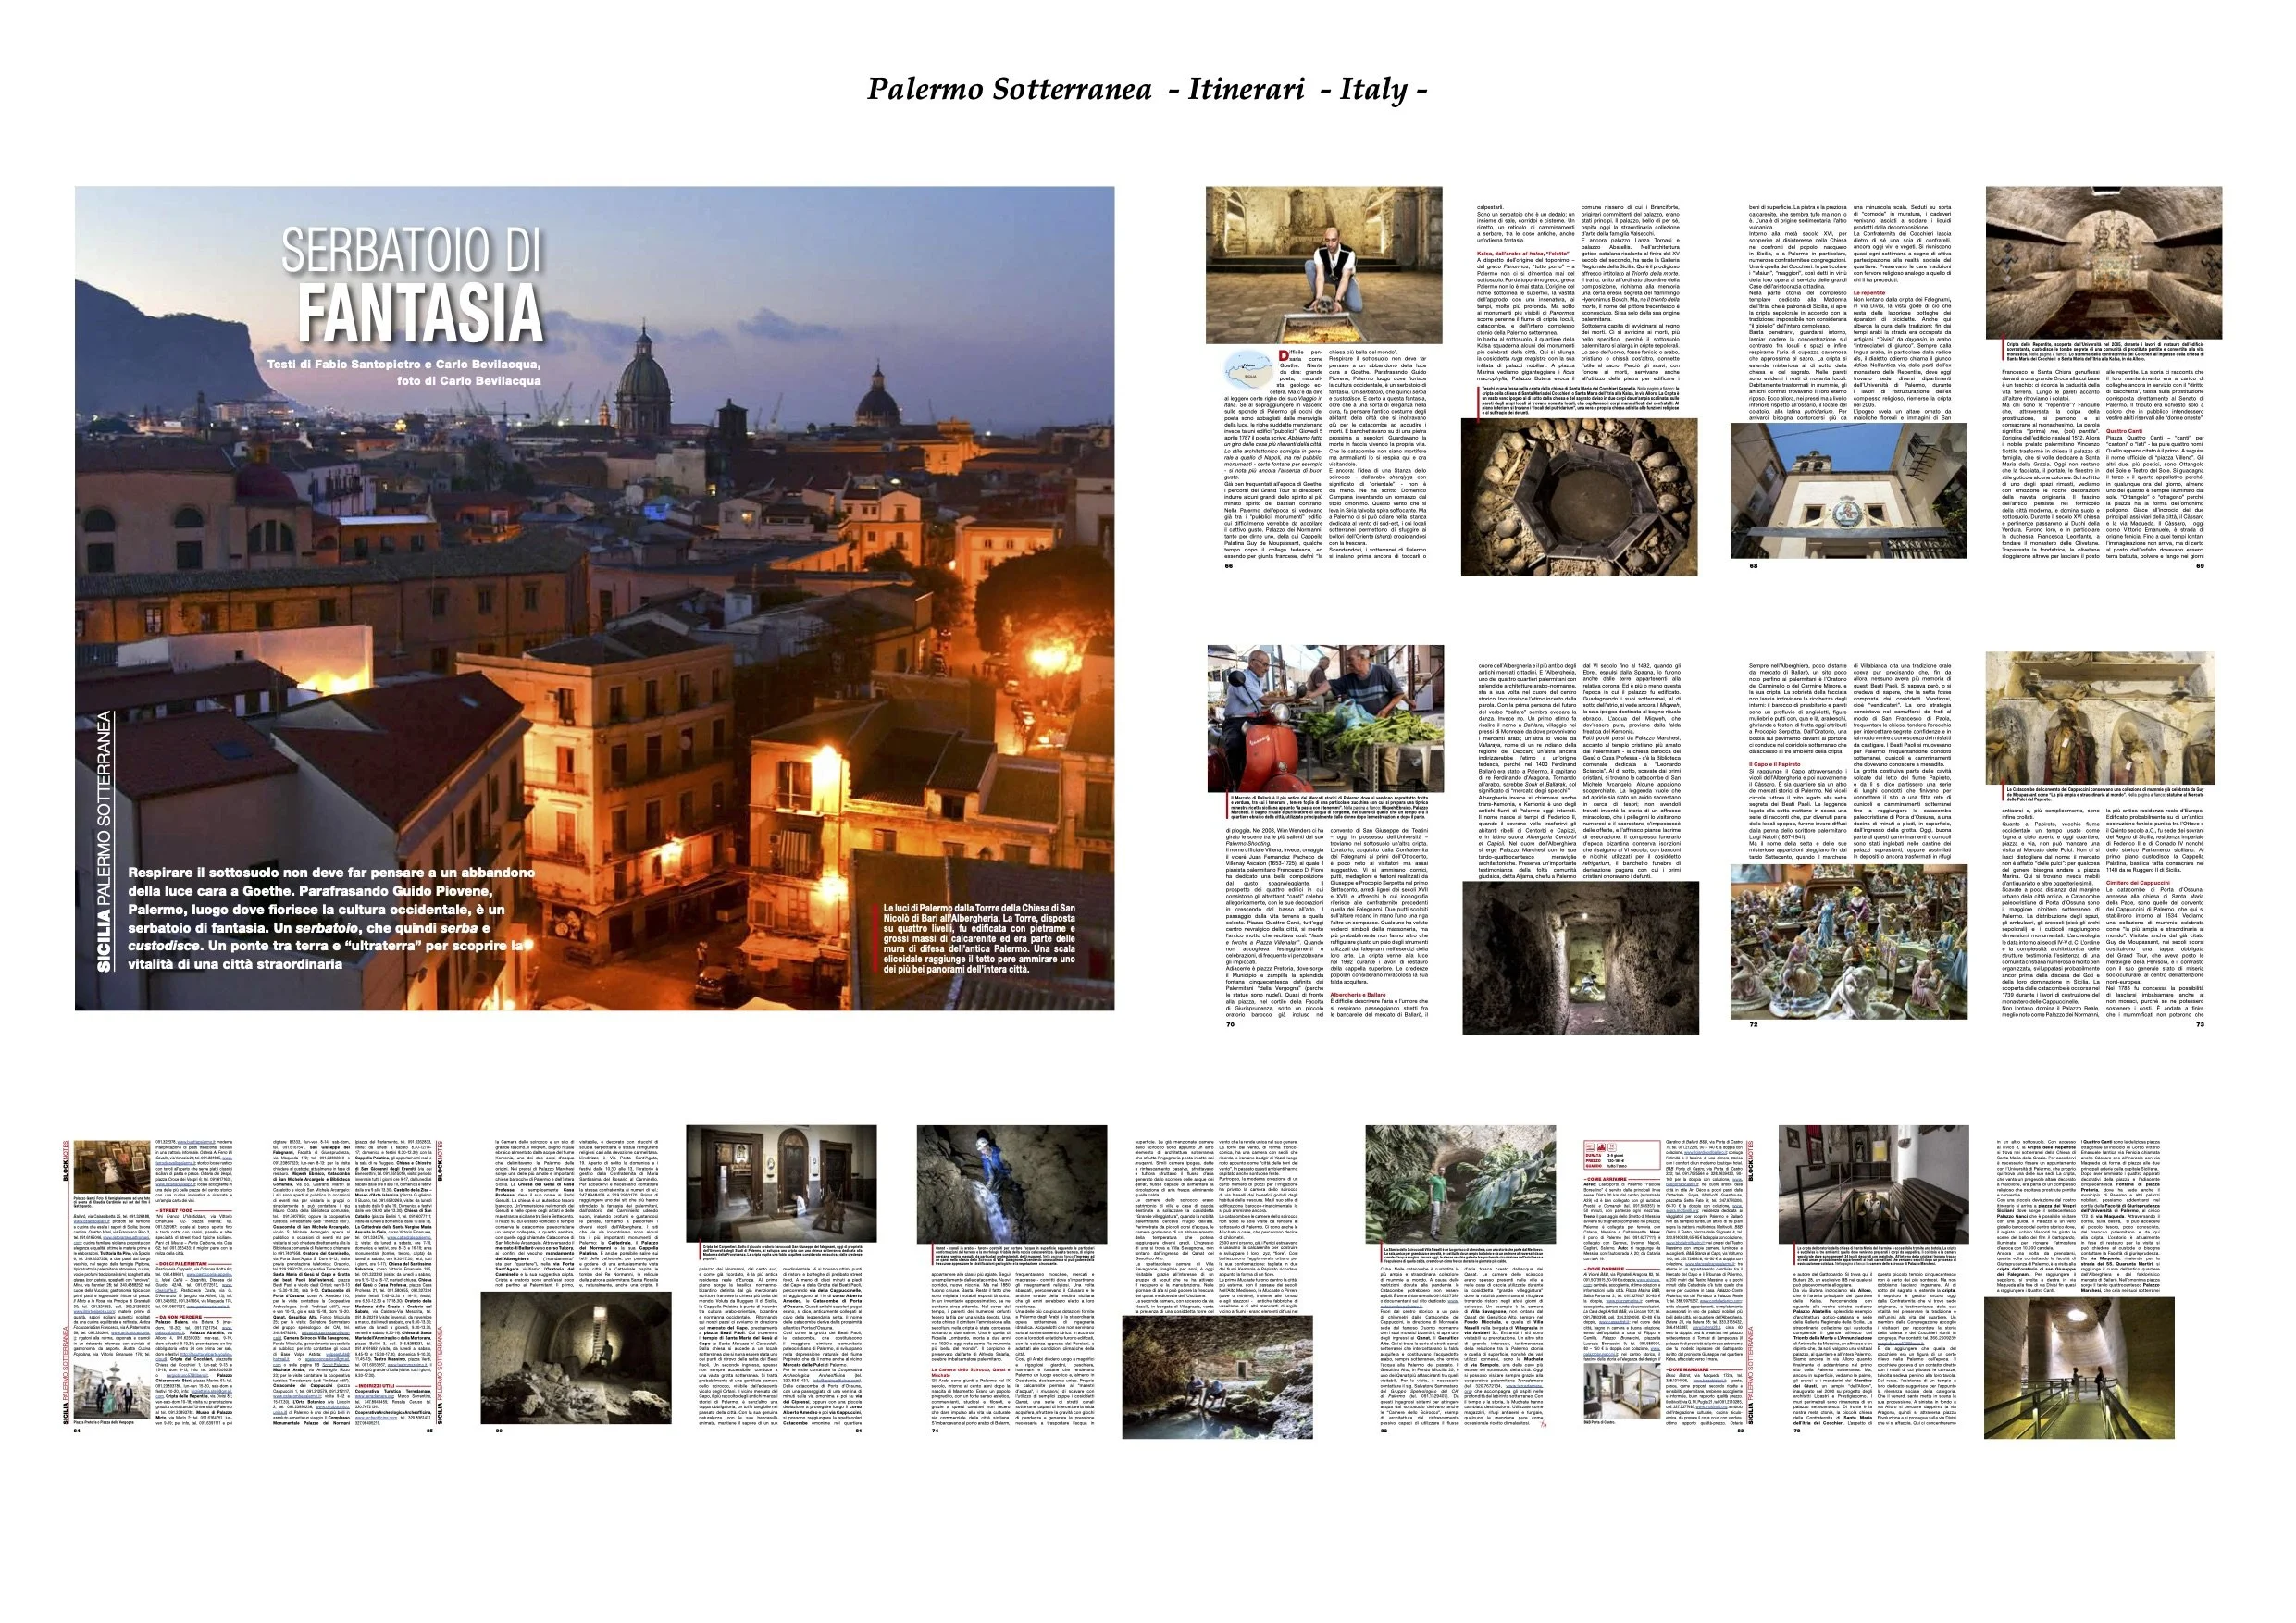Click the INDIRIZZI UTILI heading
The width and height of the screenshot is (2296, 1623).
click(378, 1387)
